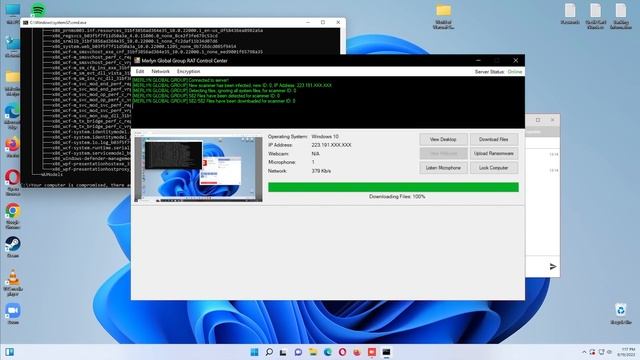Screen dimensions: 640x360
Task: Click the 'Connected to server!' log line
Action: point(181,80)
